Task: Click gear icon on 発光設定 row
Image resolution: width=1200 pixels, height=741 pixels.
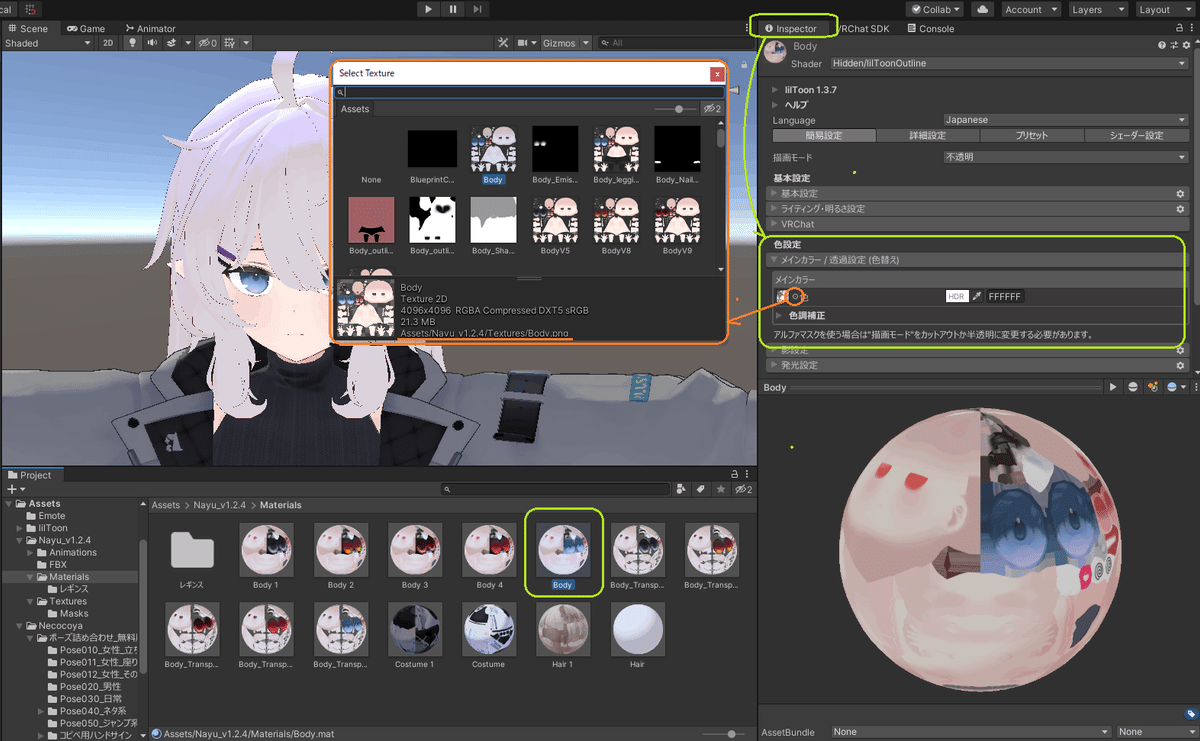Action: (1180, 365)
